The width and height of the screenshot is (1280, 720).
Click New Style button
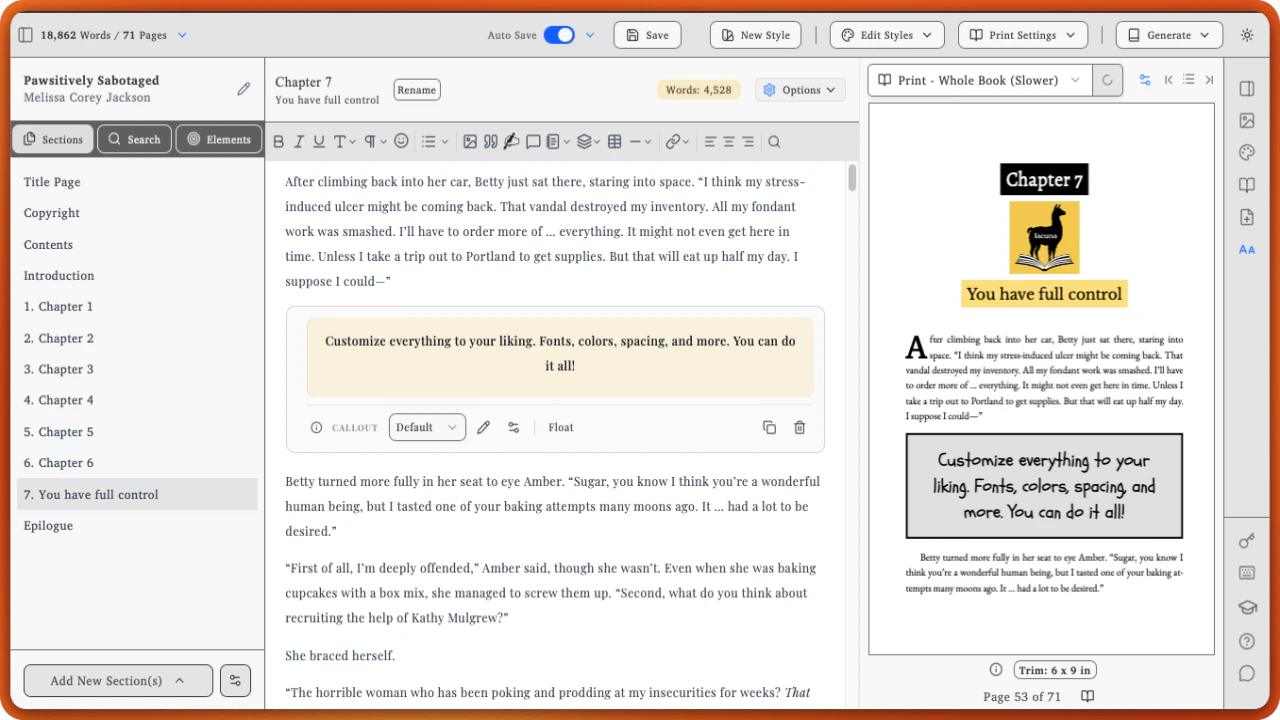tap(753, 35)
